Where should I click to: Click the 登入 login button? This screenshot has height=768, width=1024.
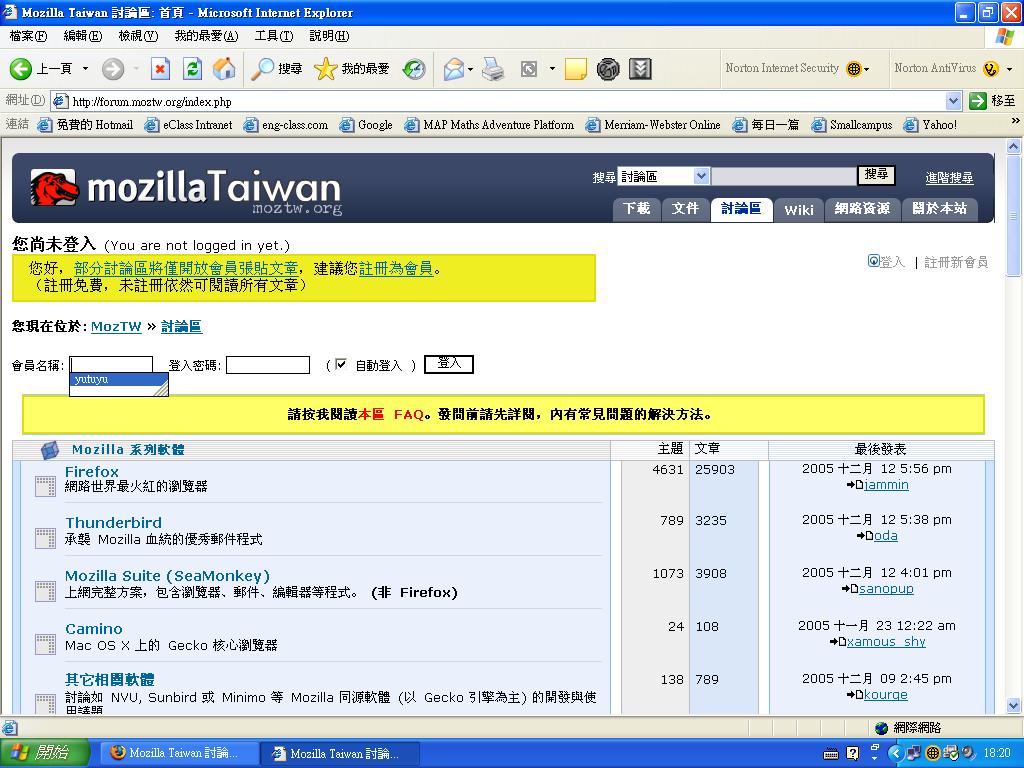click(449, 364)
